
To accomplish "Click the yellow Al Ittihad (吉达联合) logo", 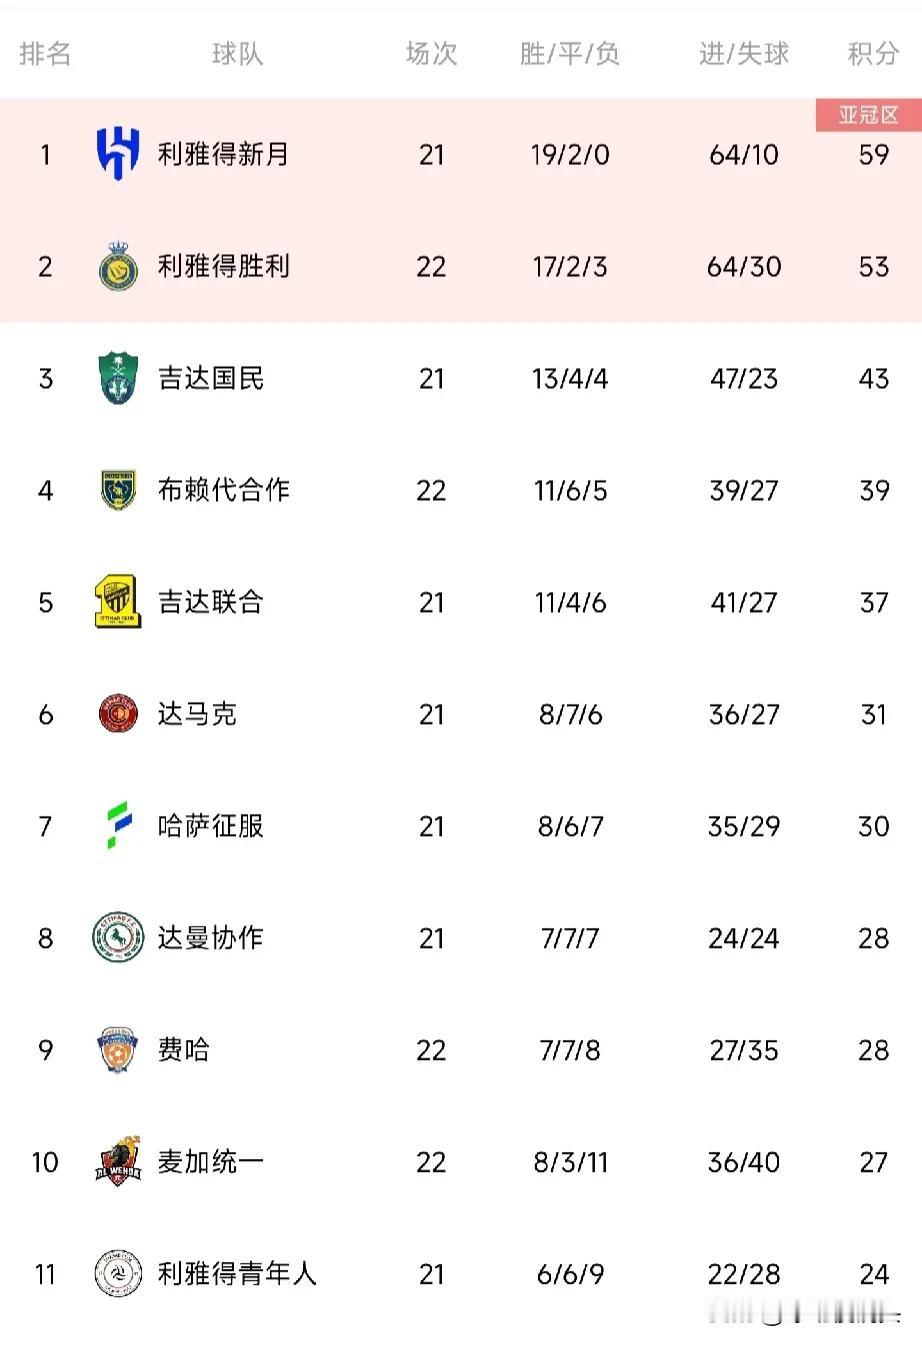I will (x=118, y=602).
